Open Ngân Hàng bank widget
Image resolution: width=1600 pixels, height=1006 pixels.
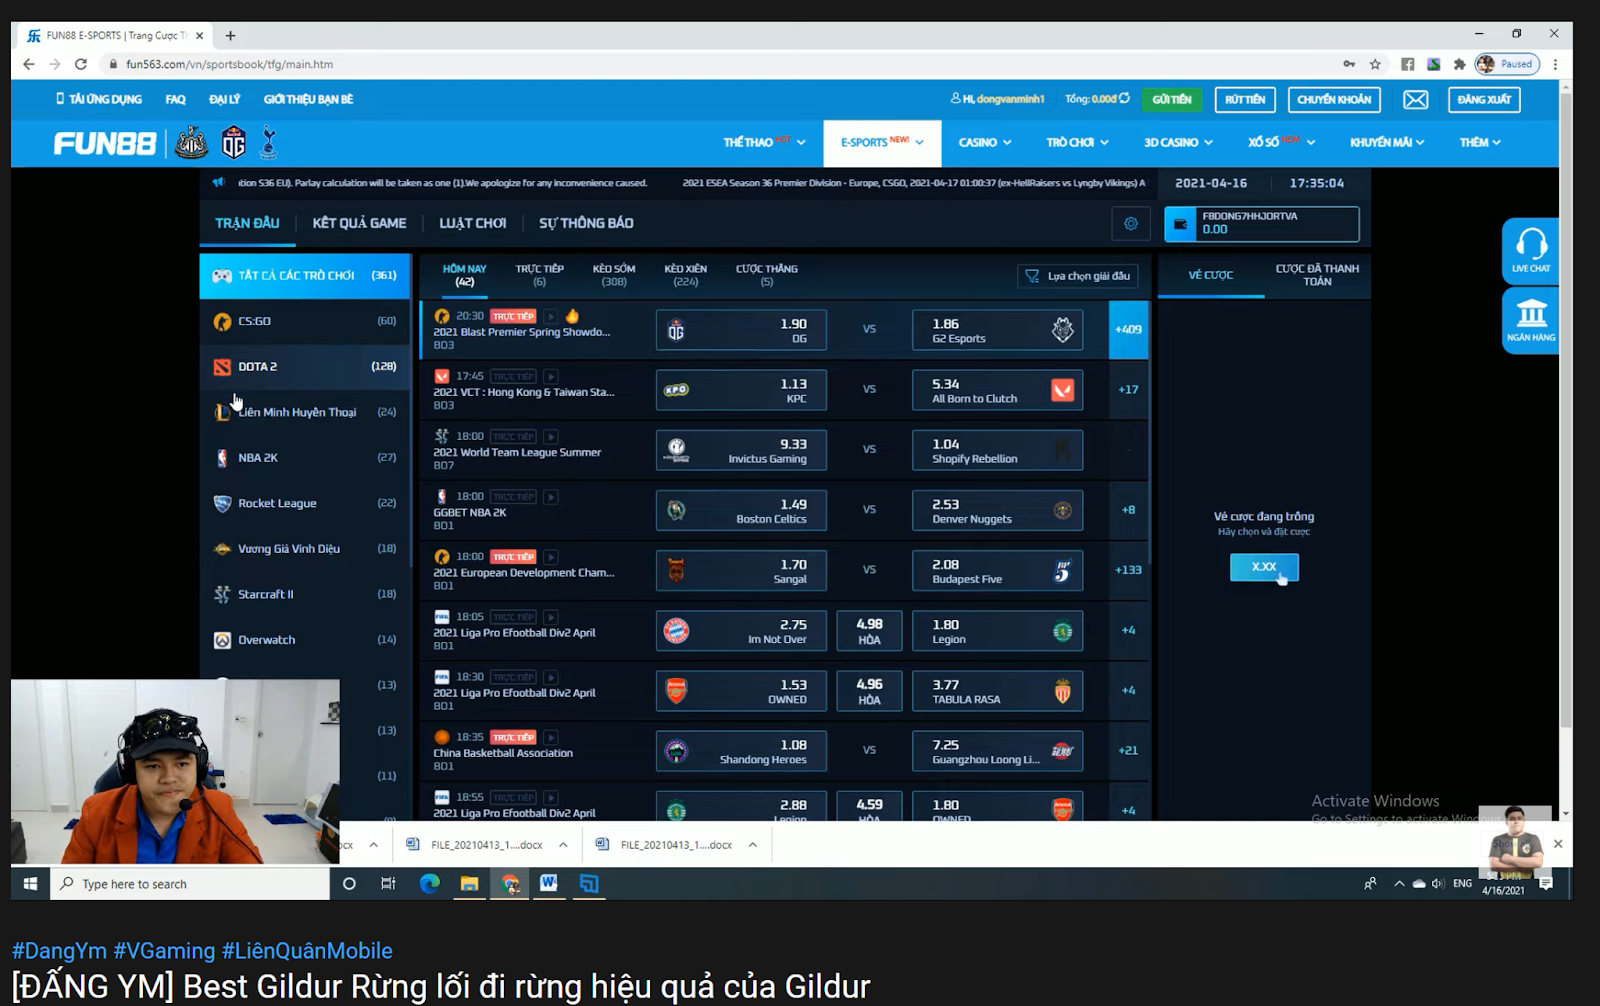[x=1531, y=321]
